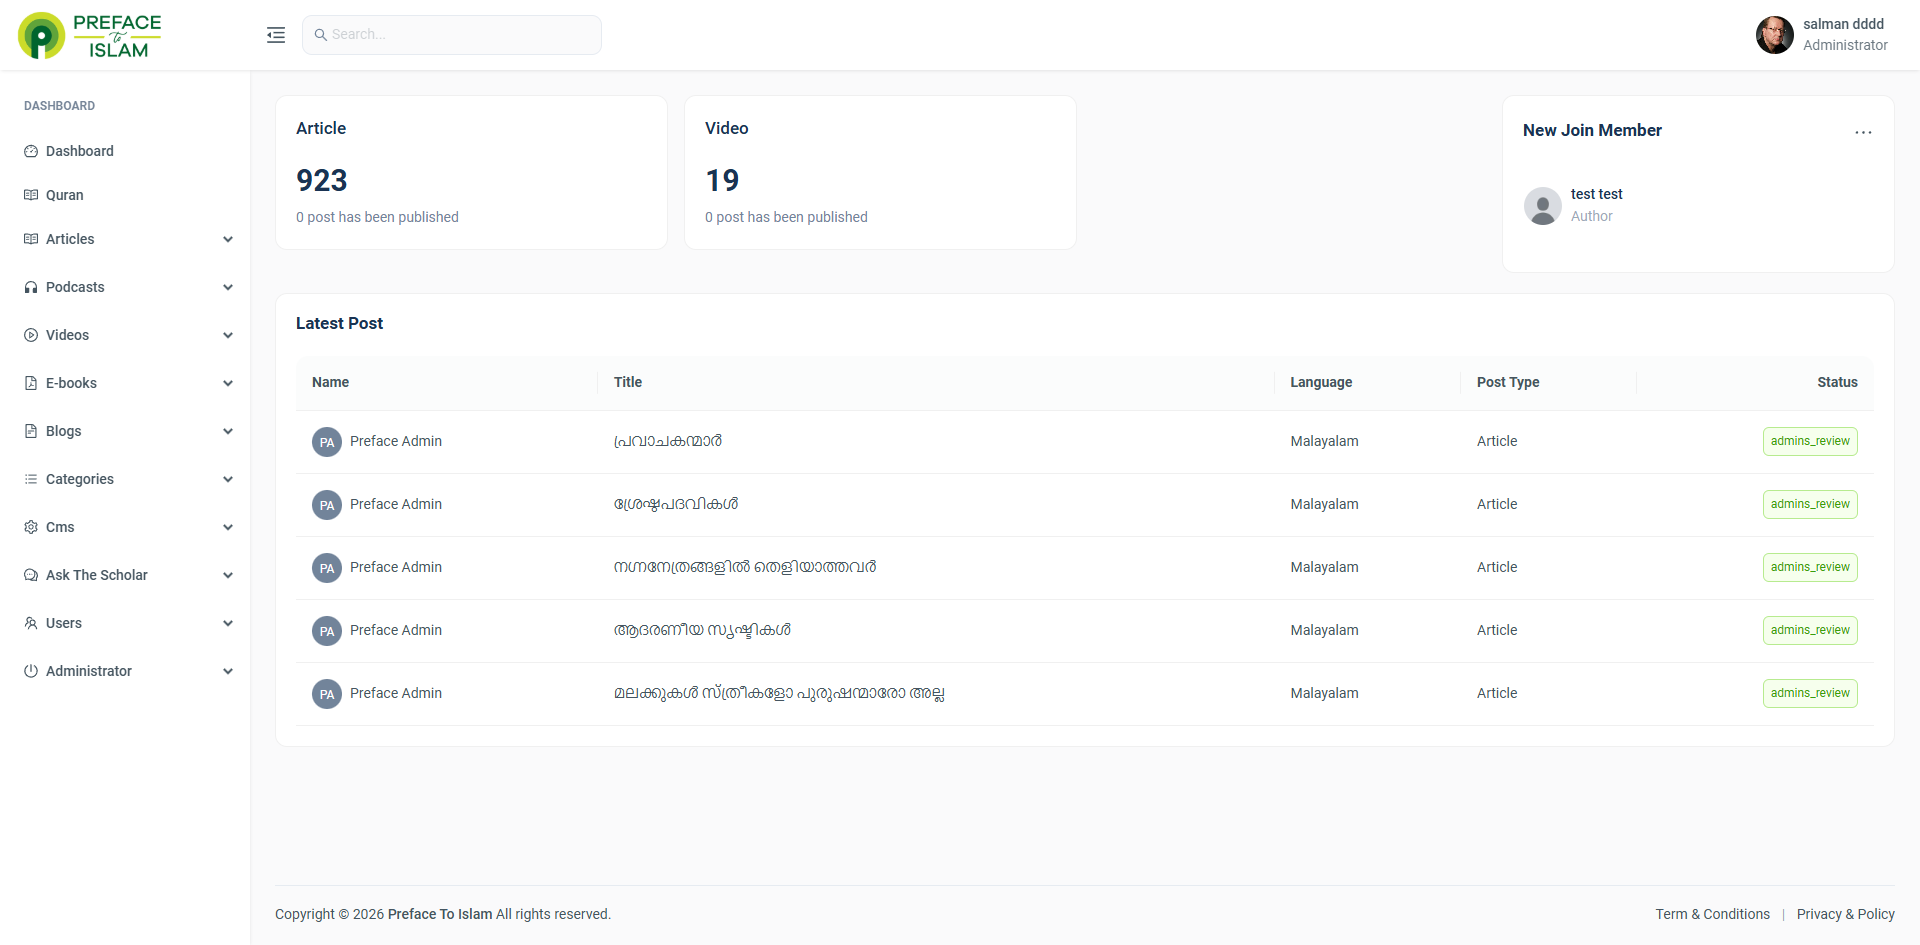Click the test test member avatar
The image size is (1920, 945).
pos(1542,206)
